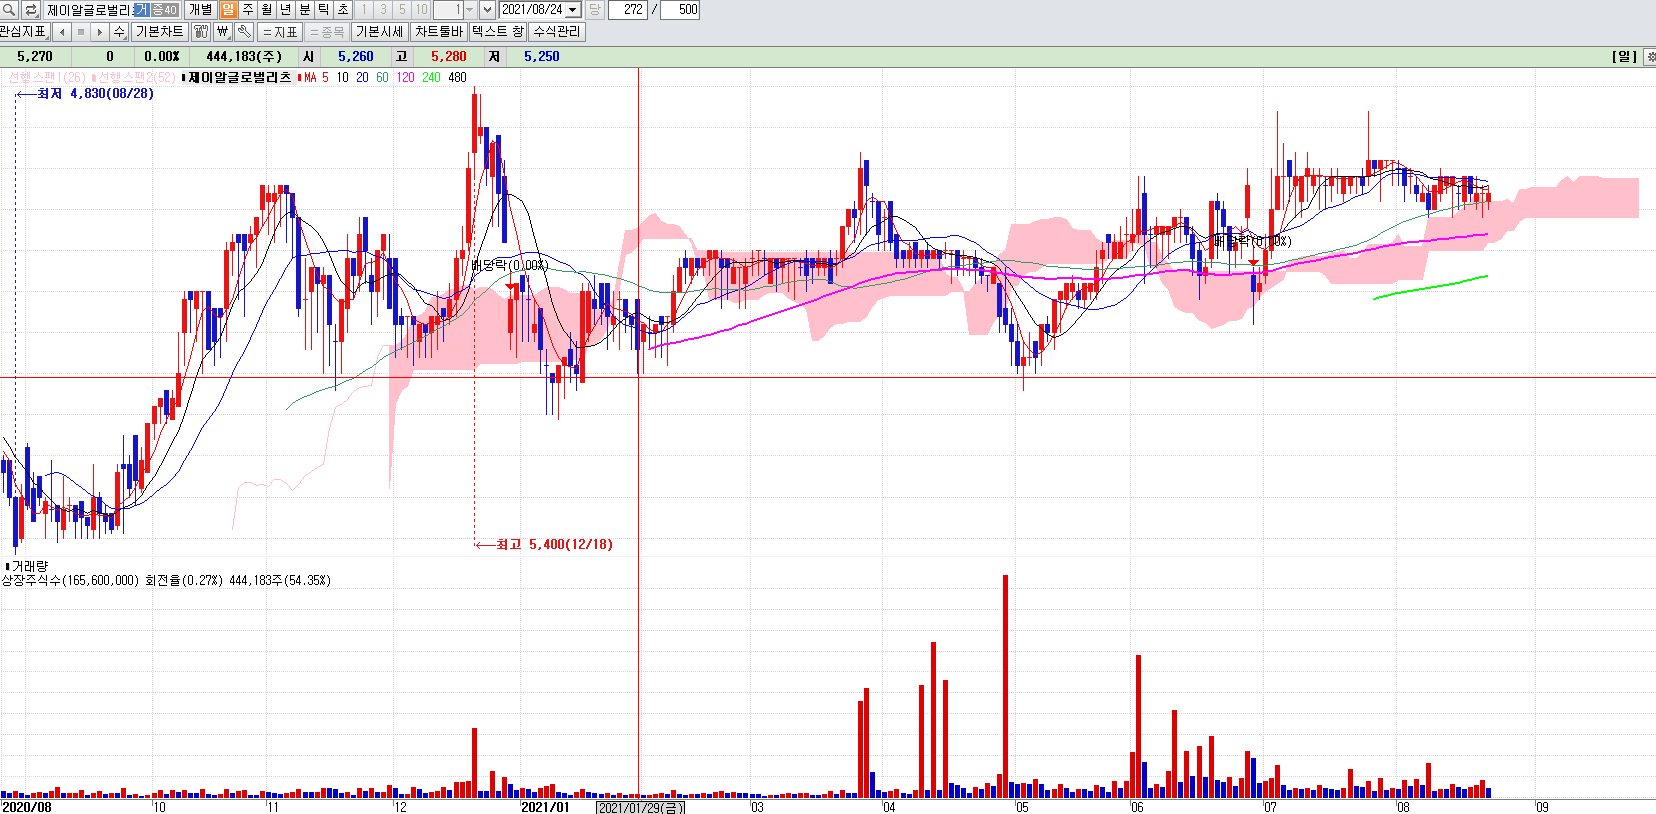Open the =종목 stocks menu
This screenshot has width=1656, height=814.
tap(327, 32)
